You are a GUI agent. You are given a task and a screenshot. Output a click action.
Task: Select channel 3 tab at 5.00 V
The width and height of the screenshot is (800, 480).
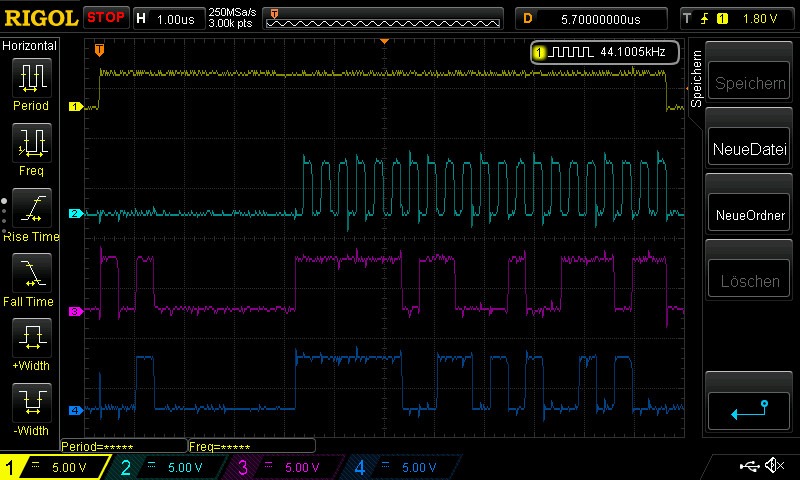[286, 467]
